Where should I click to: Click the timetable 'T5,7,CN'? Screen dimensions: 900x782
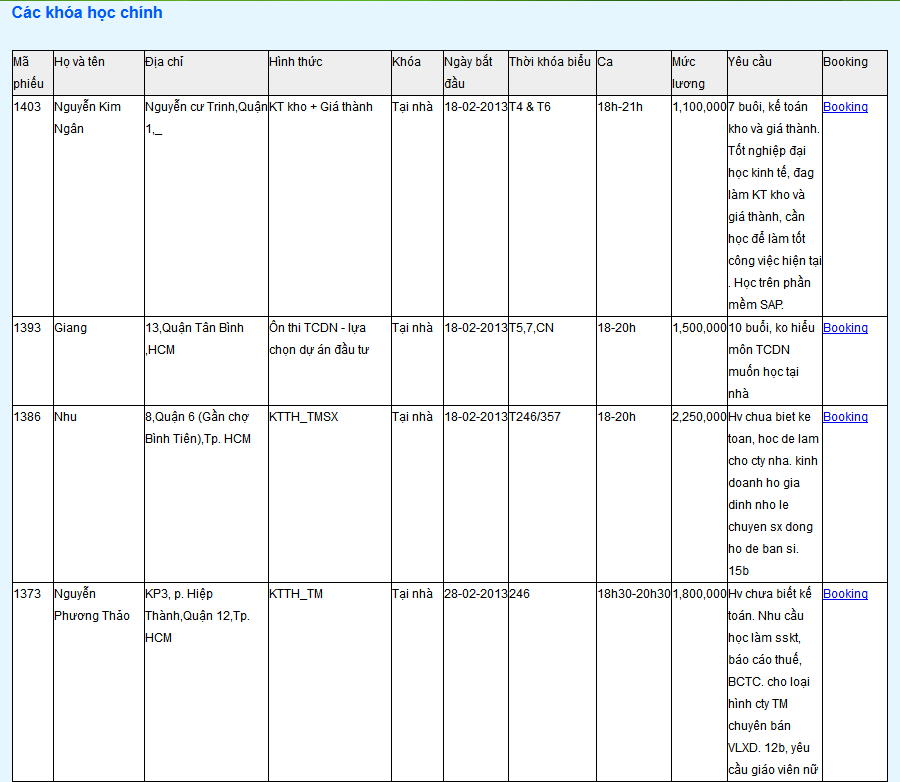tap(532, 328)
